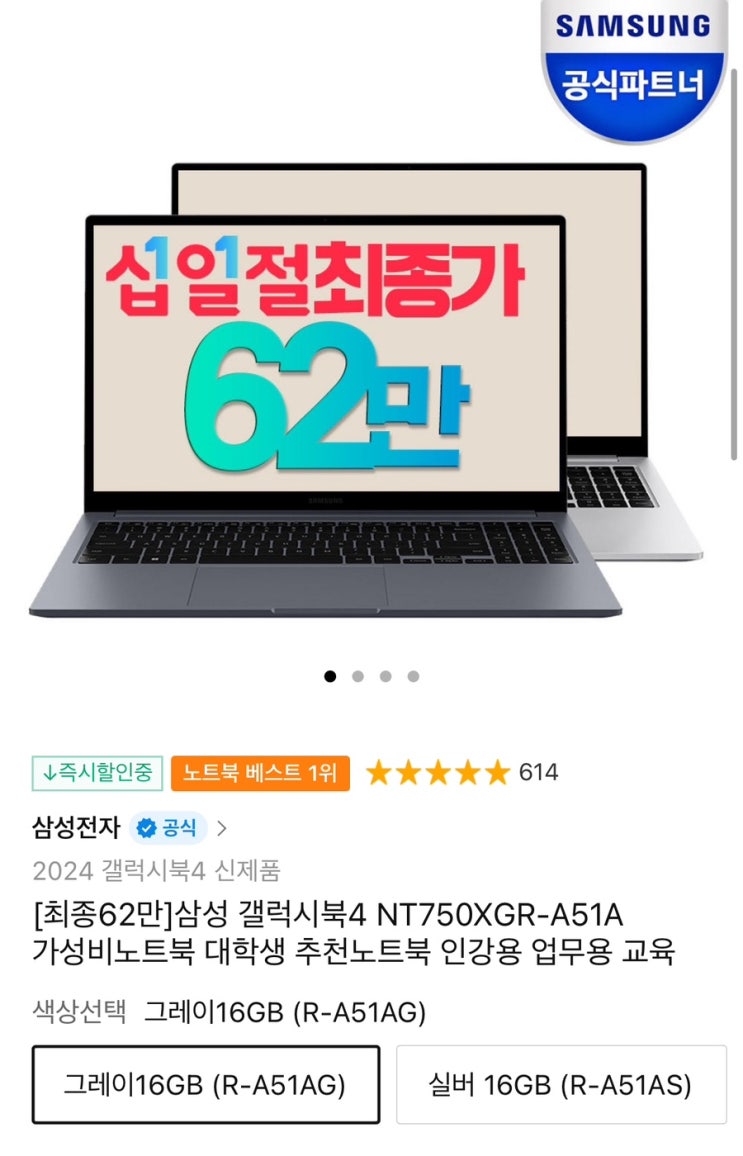
Task: Click the blue verified checkmark icon
Action: [x=147, y=829]
